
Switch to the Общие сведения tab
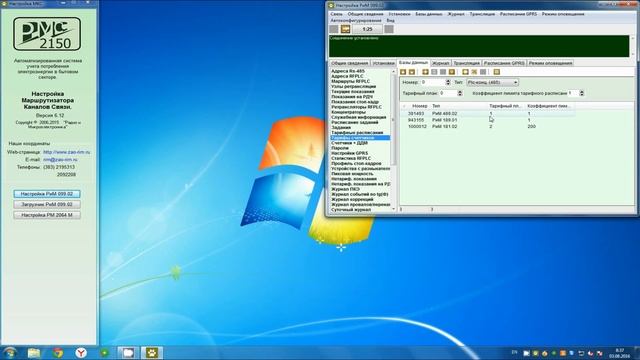349,63
